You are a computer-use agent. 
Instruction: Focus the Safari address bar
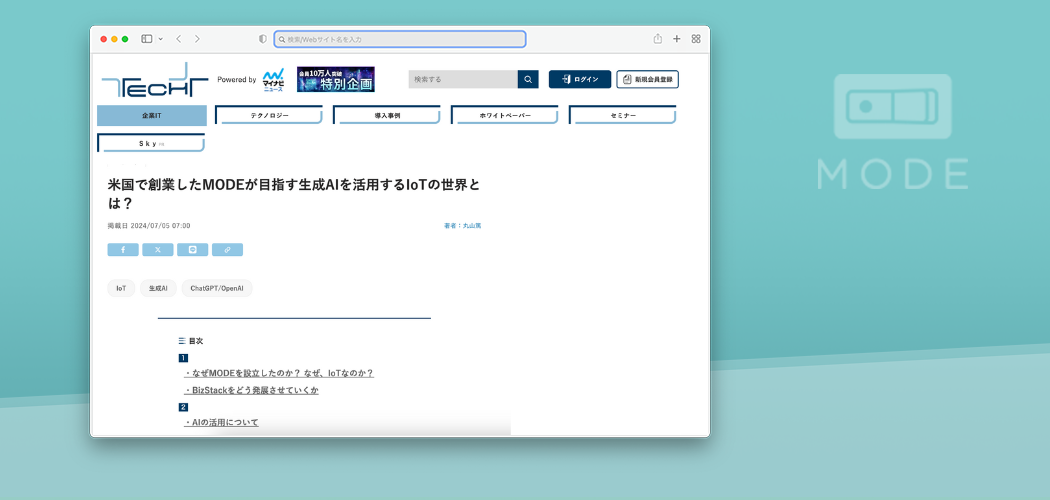point(400,39)
